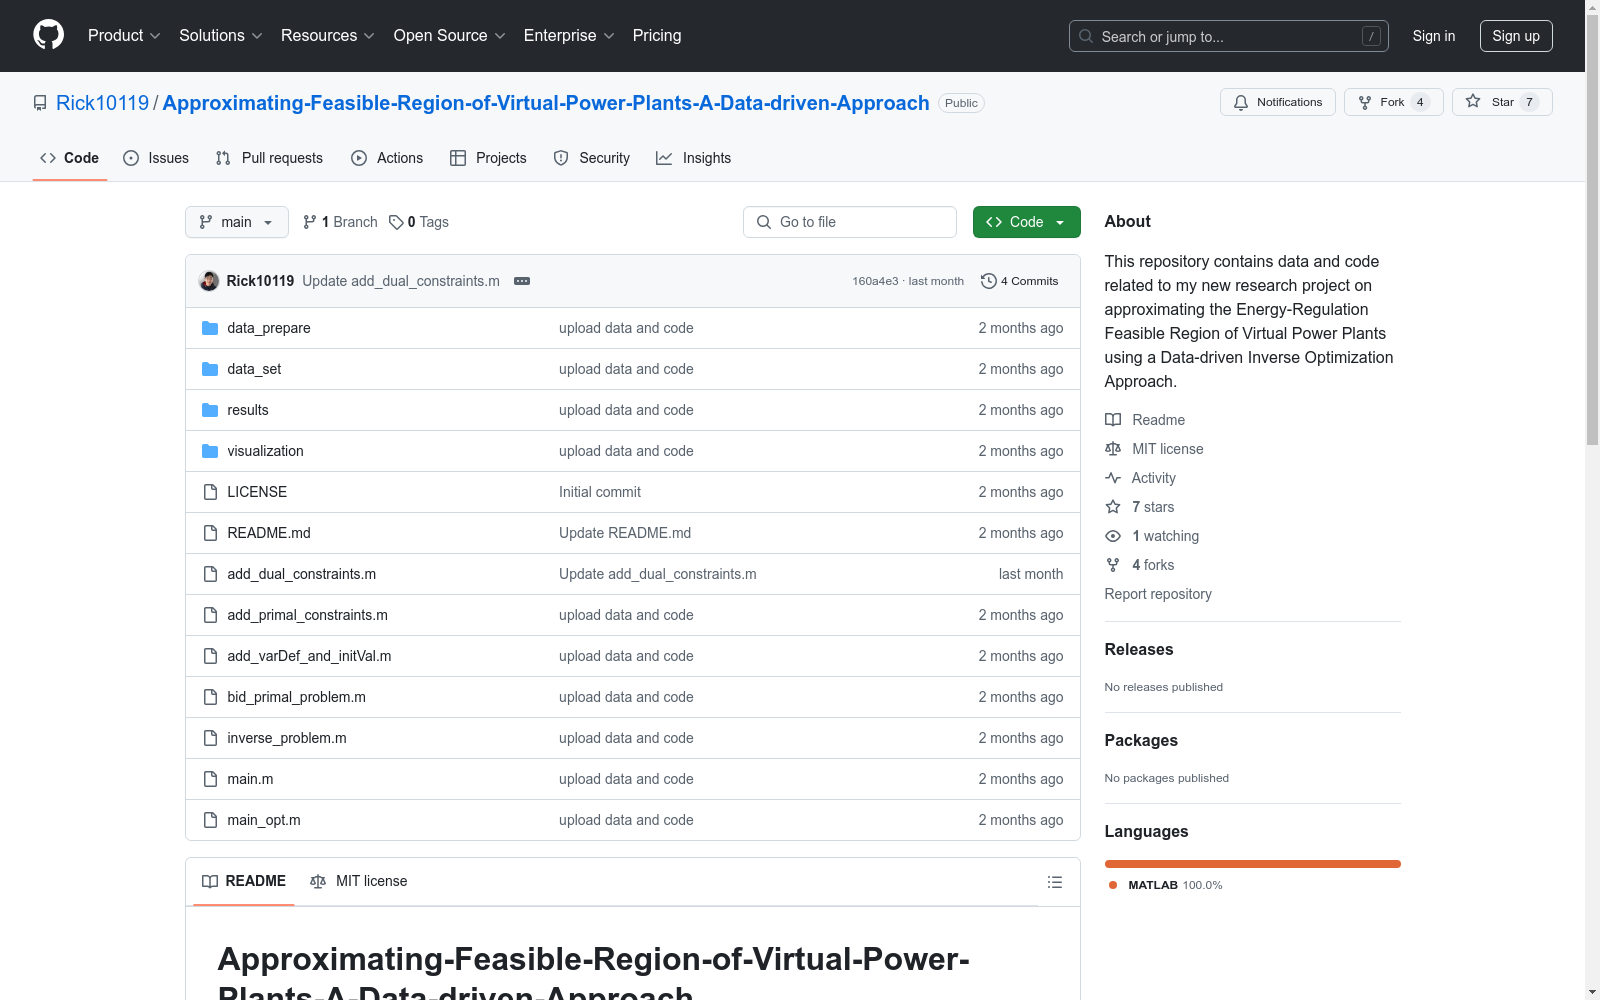The width and height of the screenshot is (1600, 1000).
Task: Open inverse_problem.m file
Action: pyautogui.click(x=287, y=738)
